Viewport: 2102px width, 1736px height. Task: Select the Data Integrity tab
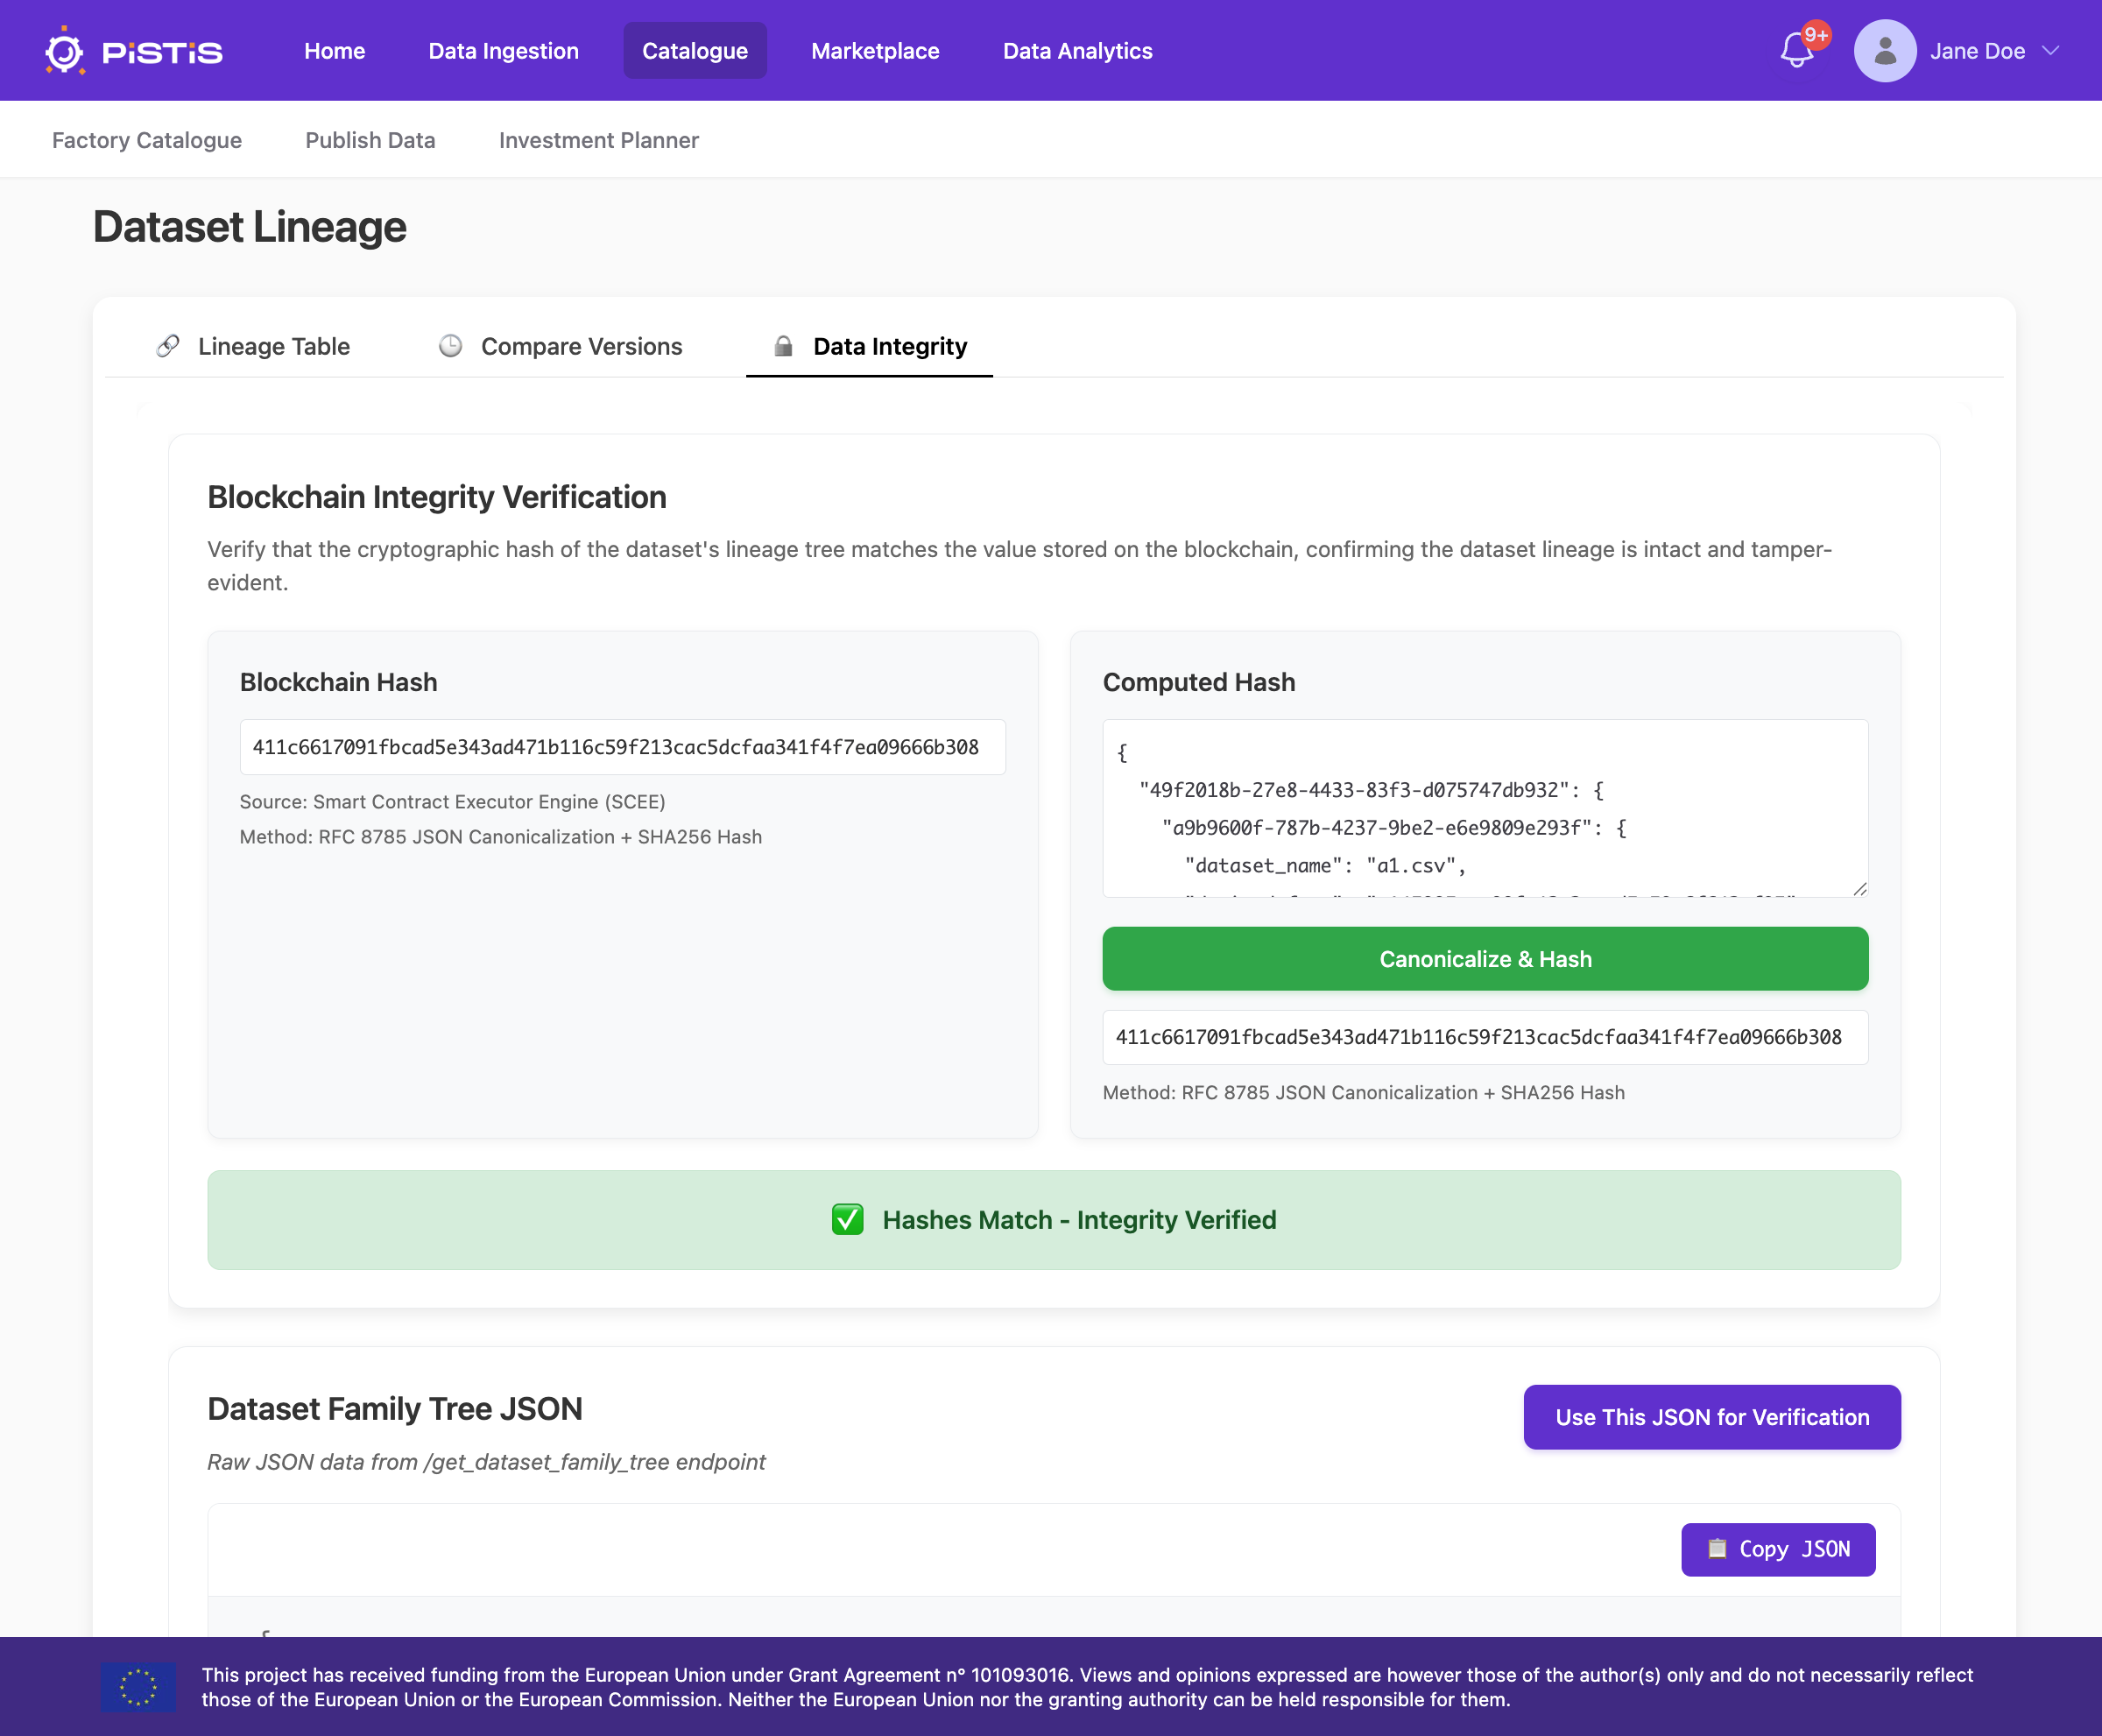point(869,346)
